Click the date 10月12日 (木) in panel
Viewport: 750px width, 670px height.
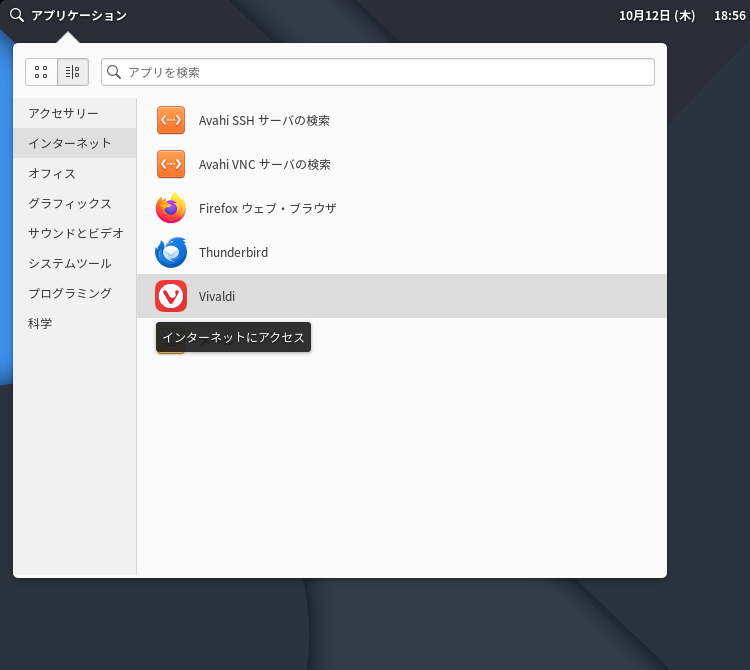coord(657,16)
